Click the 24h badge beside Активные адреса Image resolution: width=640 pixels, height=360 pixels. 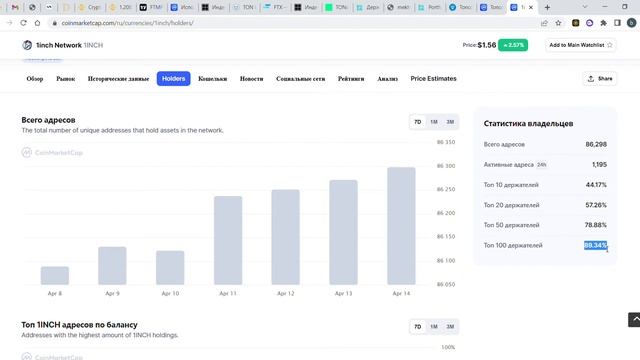click(x=541, y=165)
